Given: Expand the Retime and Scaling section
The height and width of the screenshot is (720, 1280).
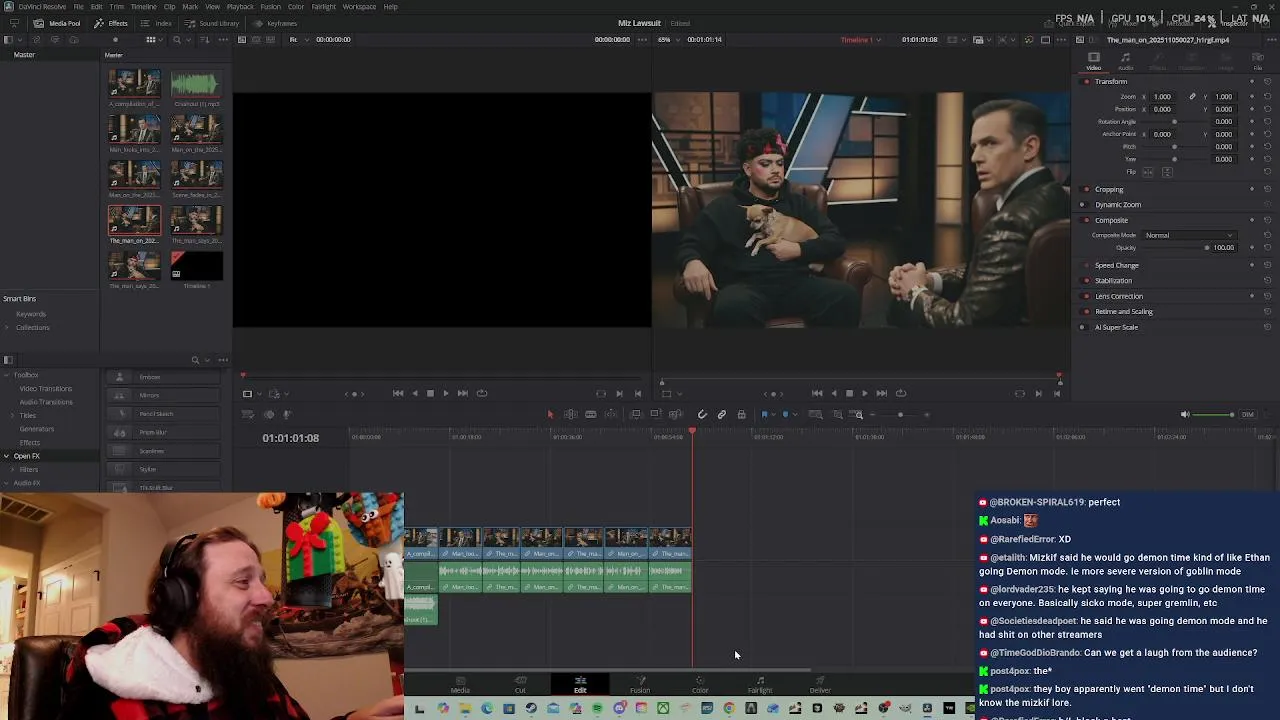Looking at the screenshot, I should tap(1124, 311).
